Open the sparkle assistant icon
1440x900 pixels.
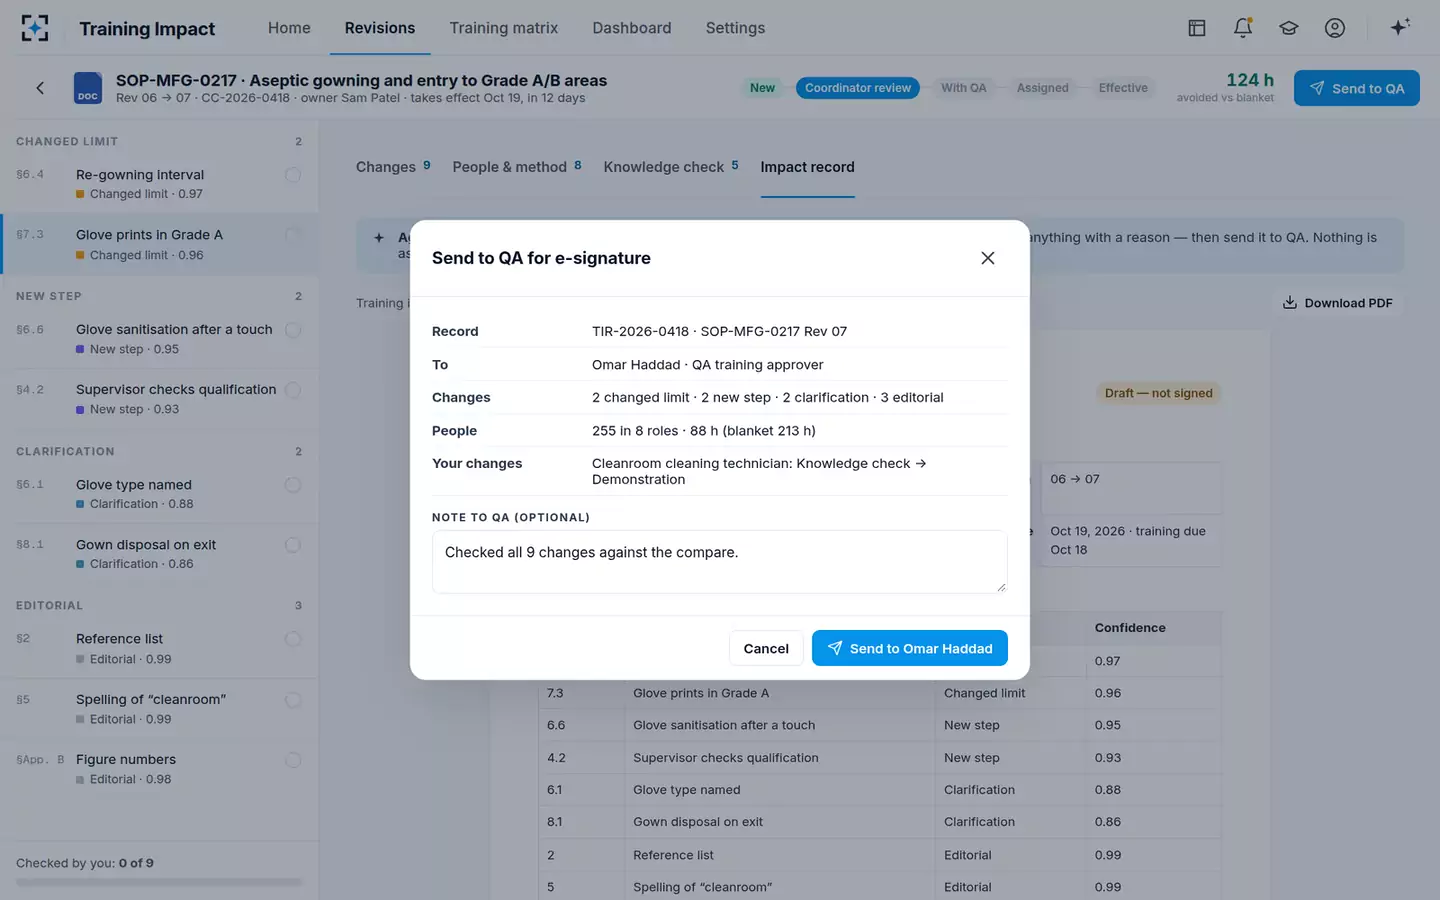(1400, 27)
